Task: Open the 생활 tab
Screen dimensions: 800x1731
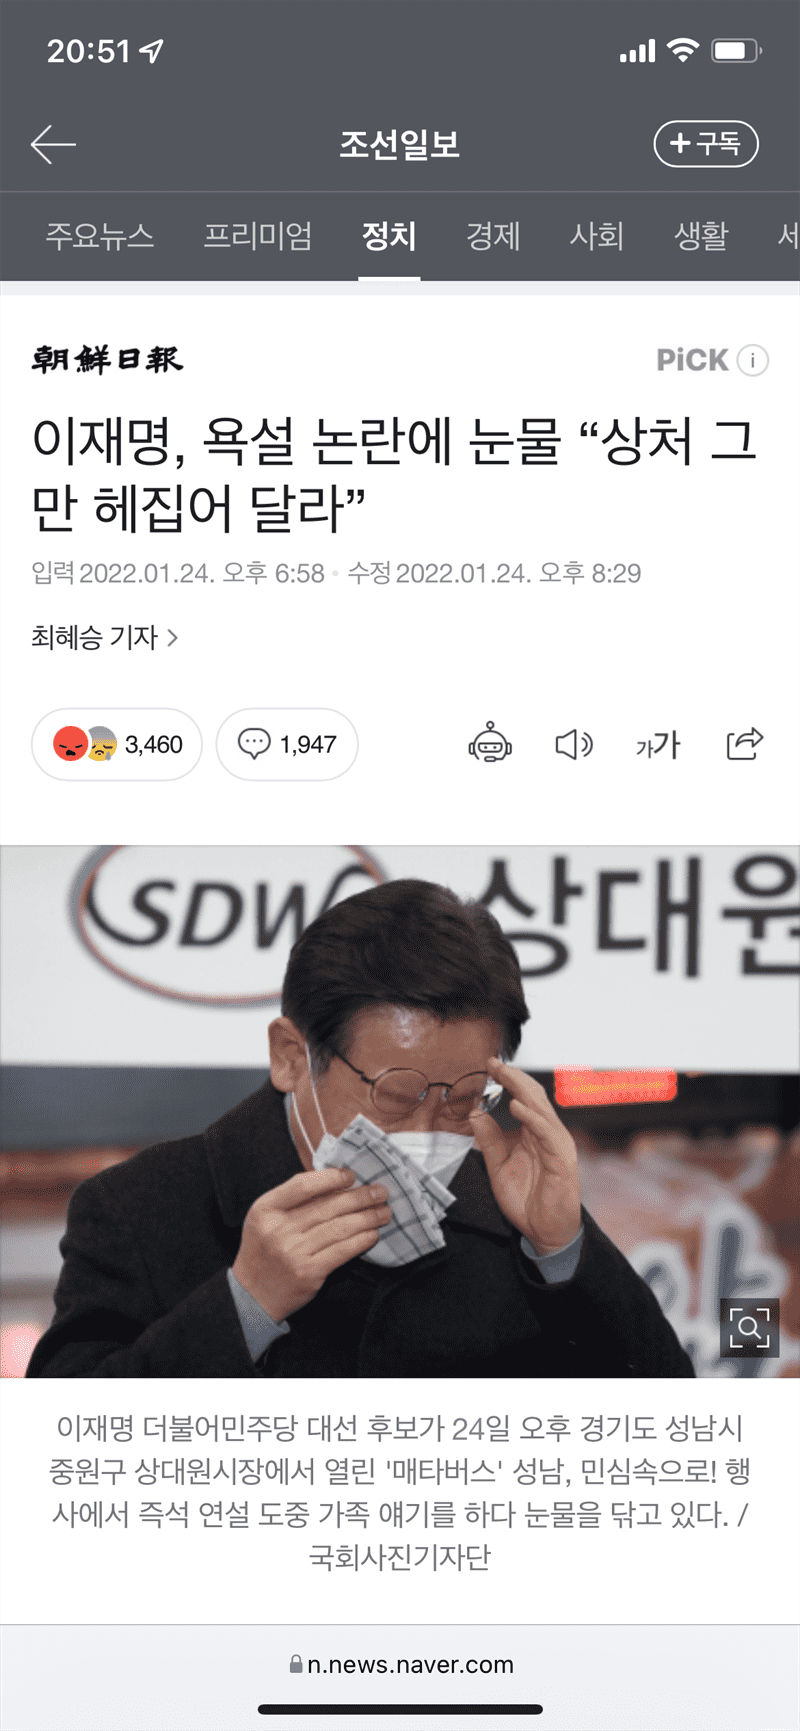Action: pos(701,236)
